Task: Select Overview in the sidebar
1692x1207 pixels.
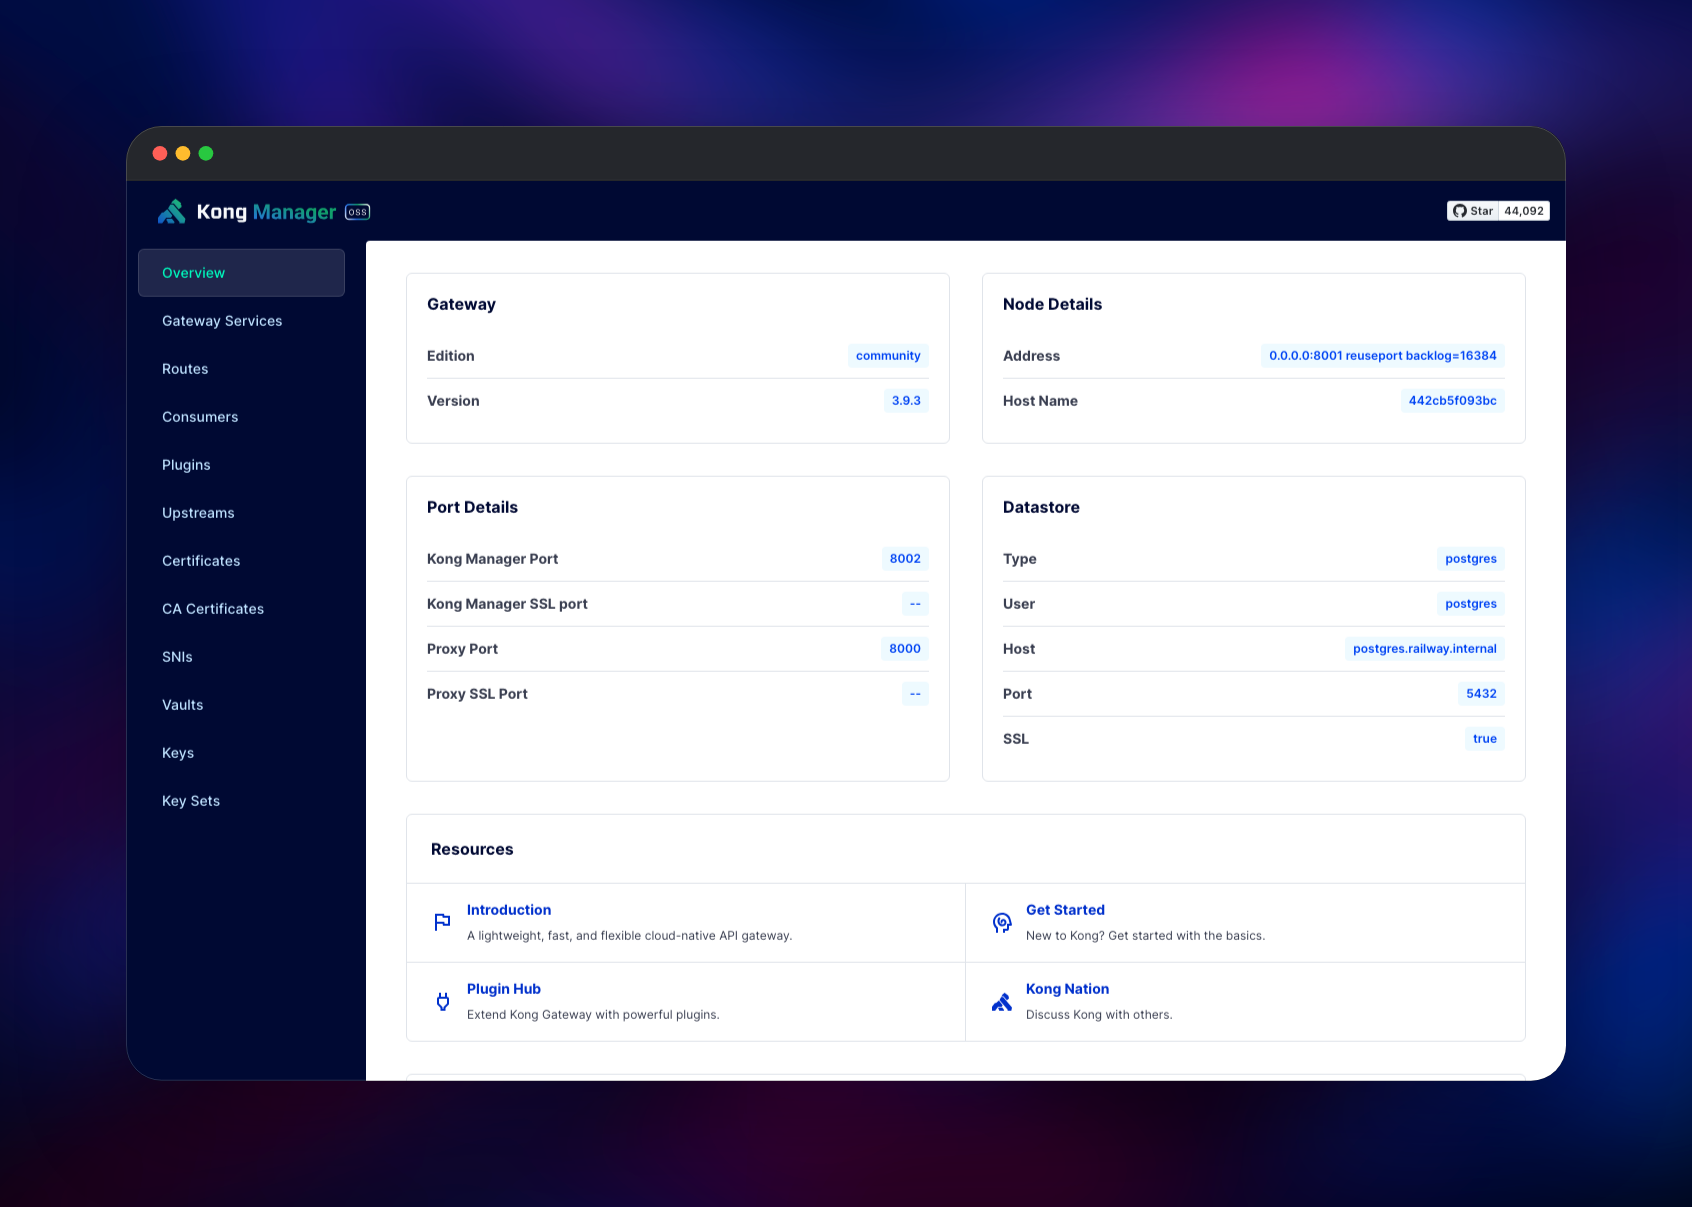Action: [241, 273]
